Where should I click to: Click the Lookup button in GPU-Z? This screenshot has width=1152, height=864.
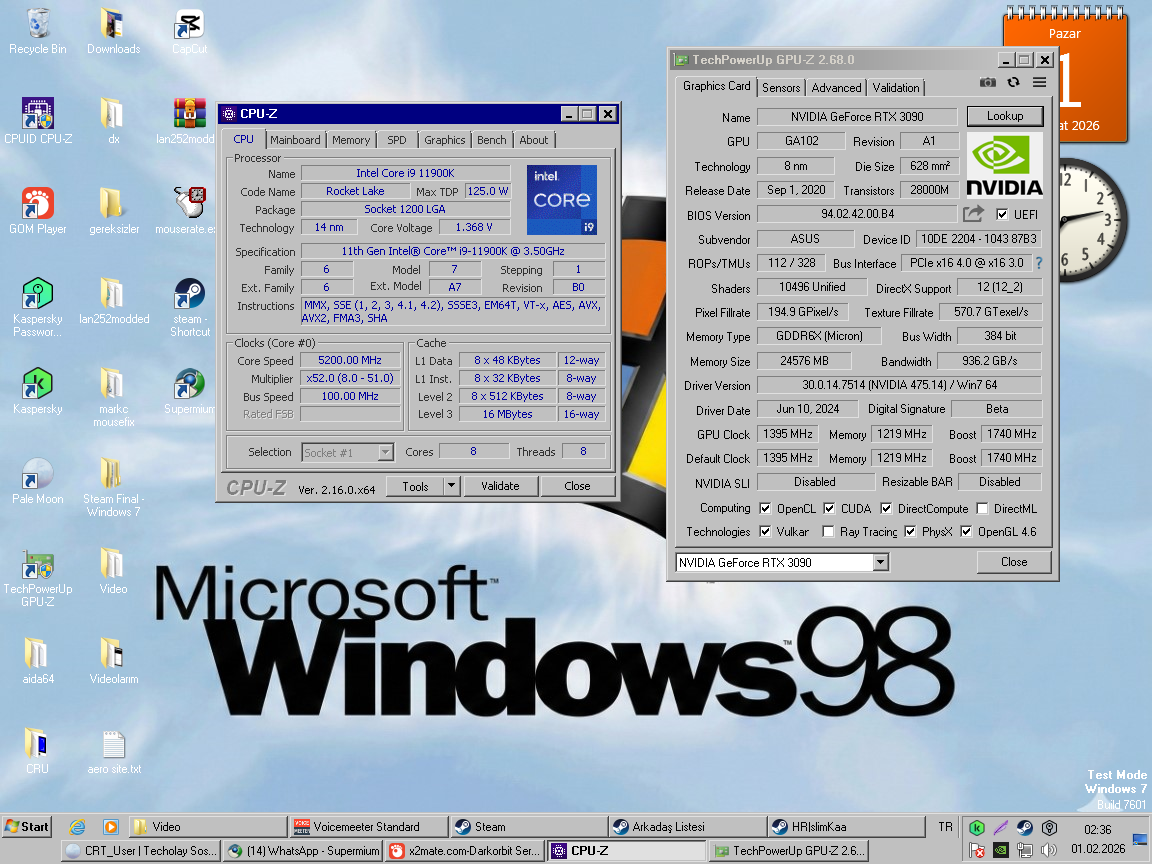pyautogui.click(x=1005, y=116)
